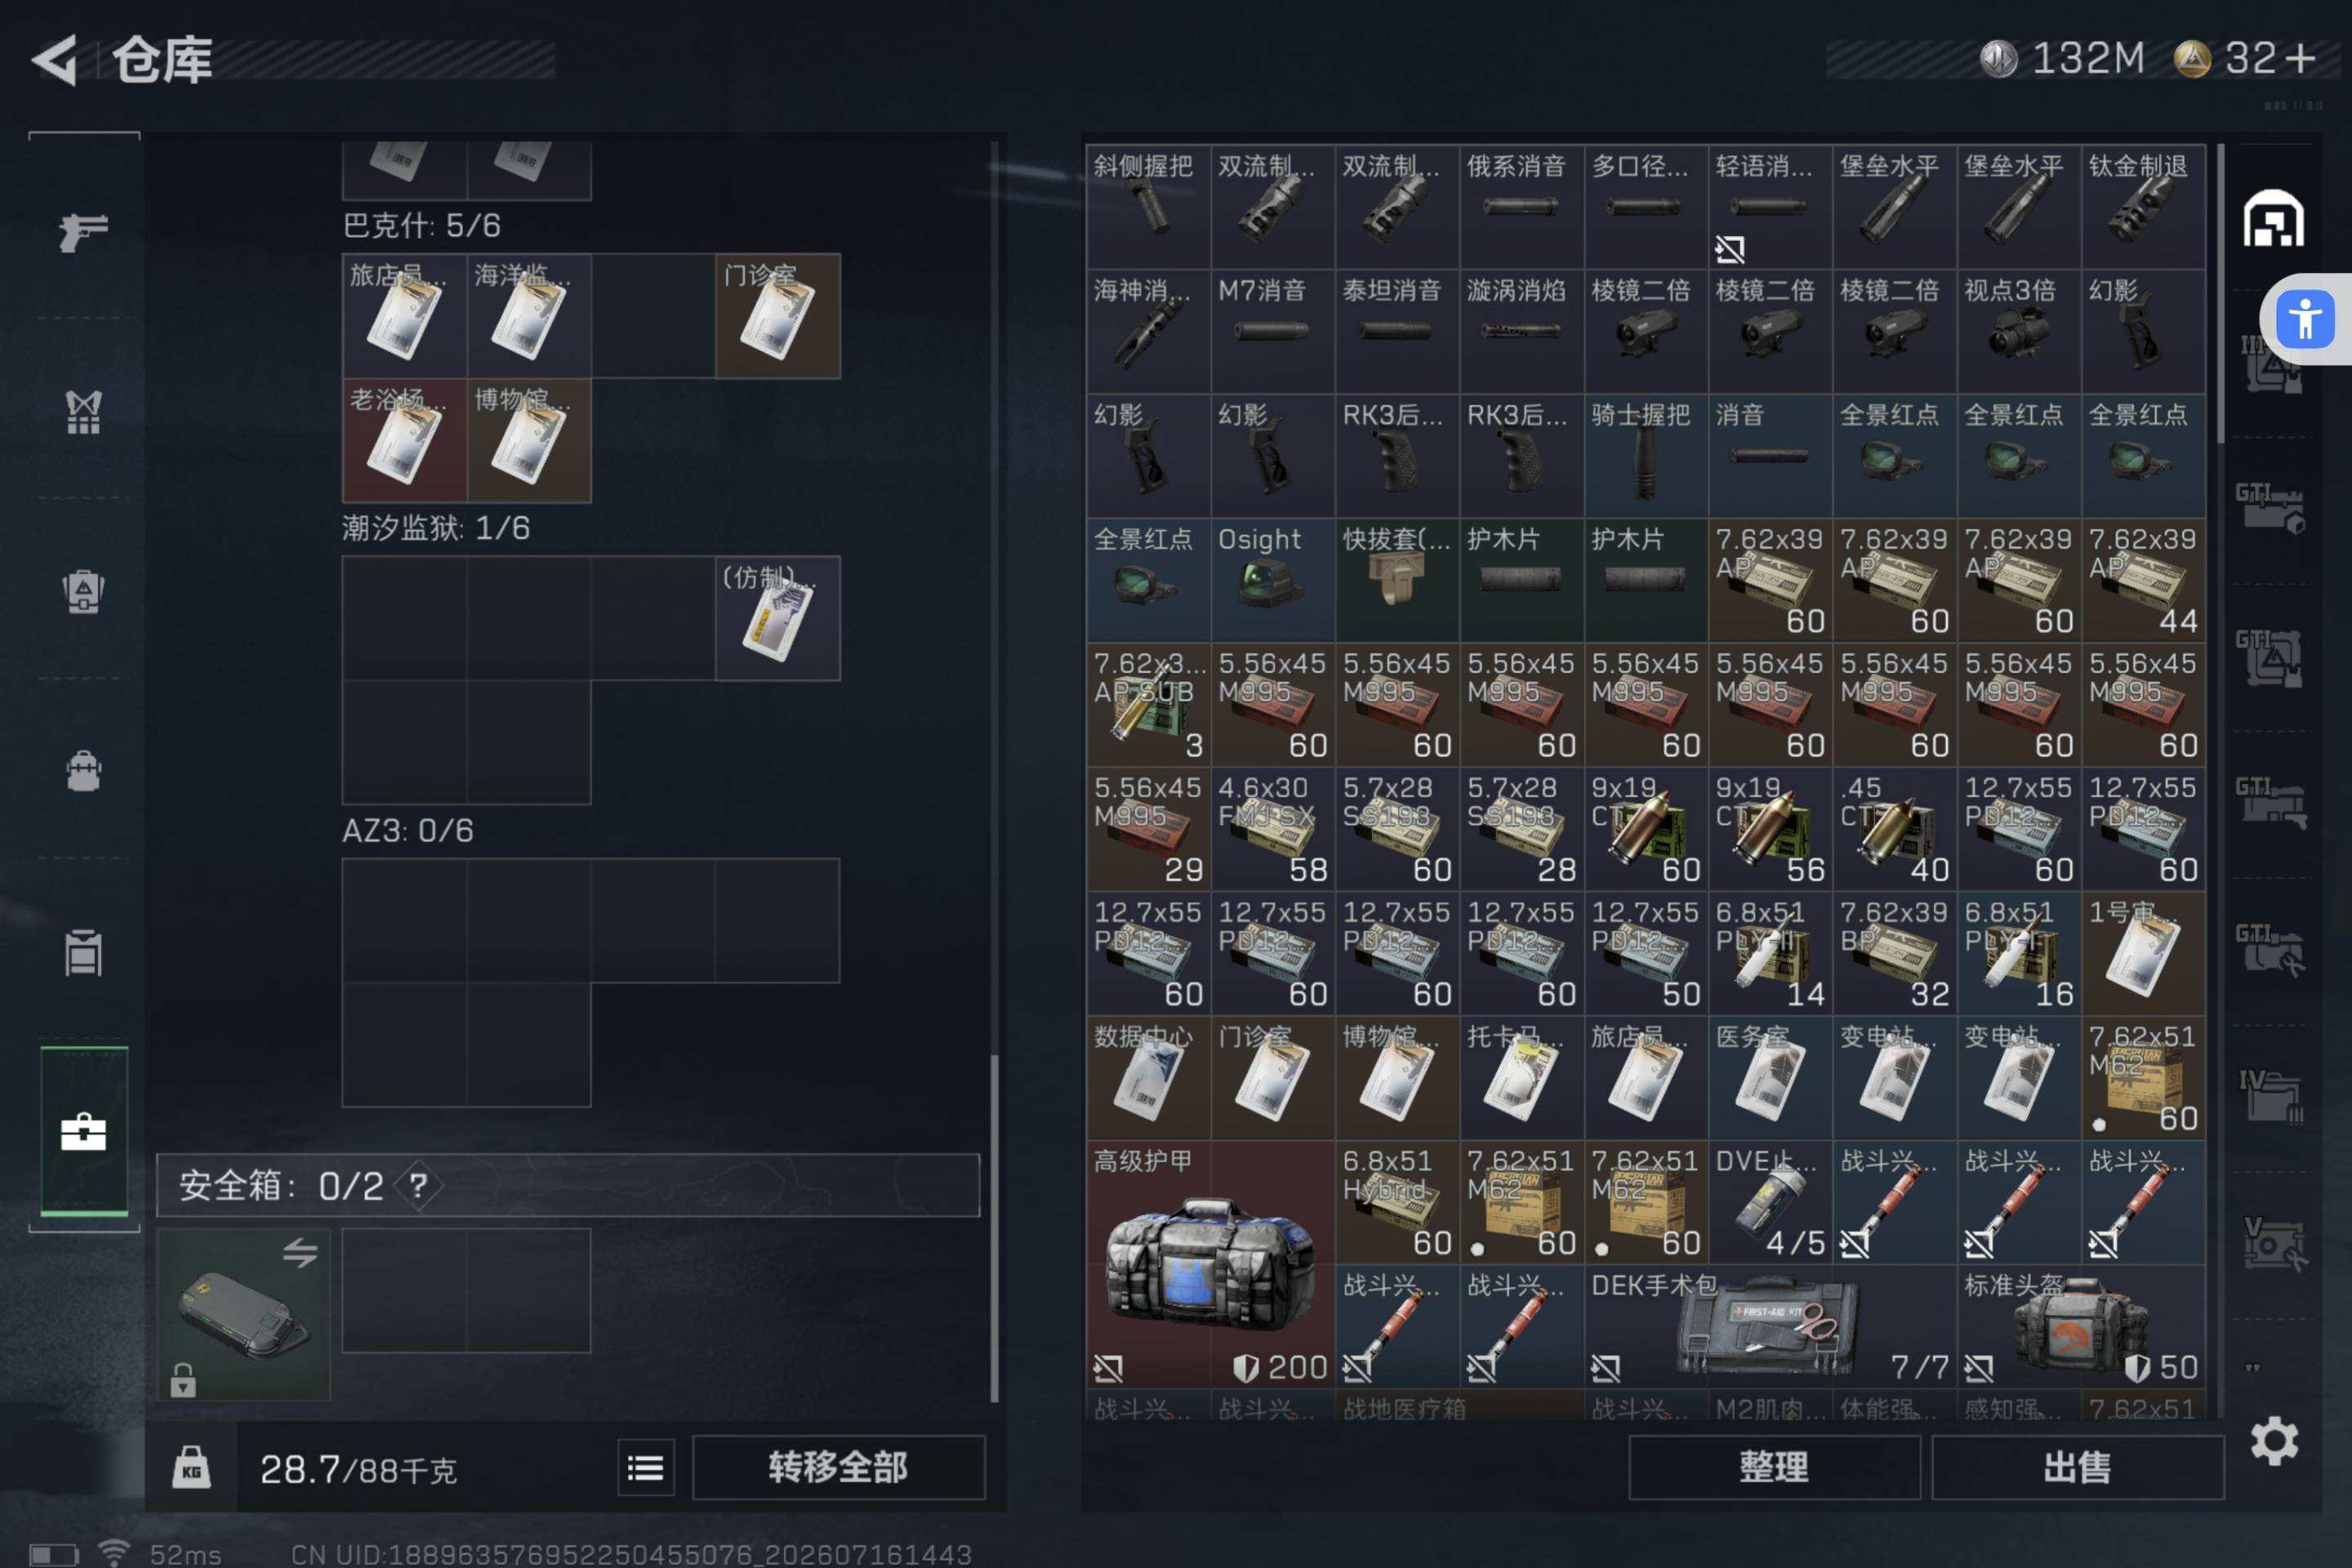Toggle the lock icon on safe box
The height and width of the screenshot is (1568, 2352).
[182, 1380]
